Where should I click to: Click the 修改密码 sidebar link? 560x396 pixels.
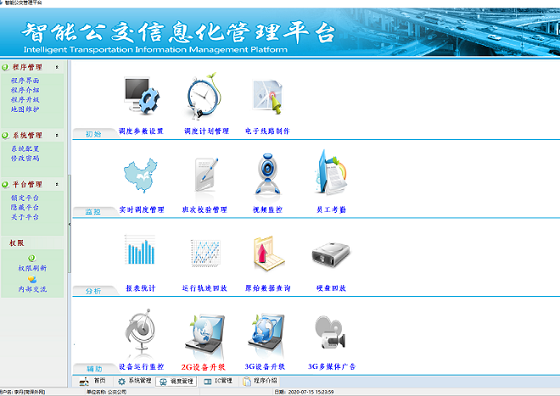pos(25,158)
